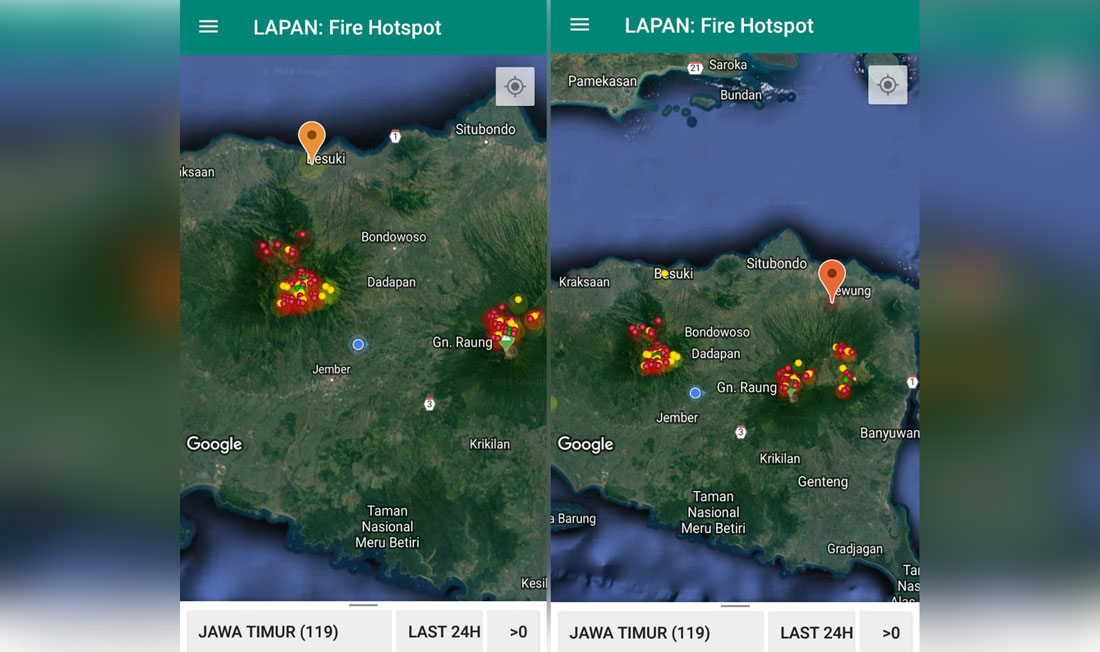The height and width of the screenshot is (652, 1100).
Task: Click the Bondowoso label on right map
Action: pyautogui.click(x=717, y=332)
